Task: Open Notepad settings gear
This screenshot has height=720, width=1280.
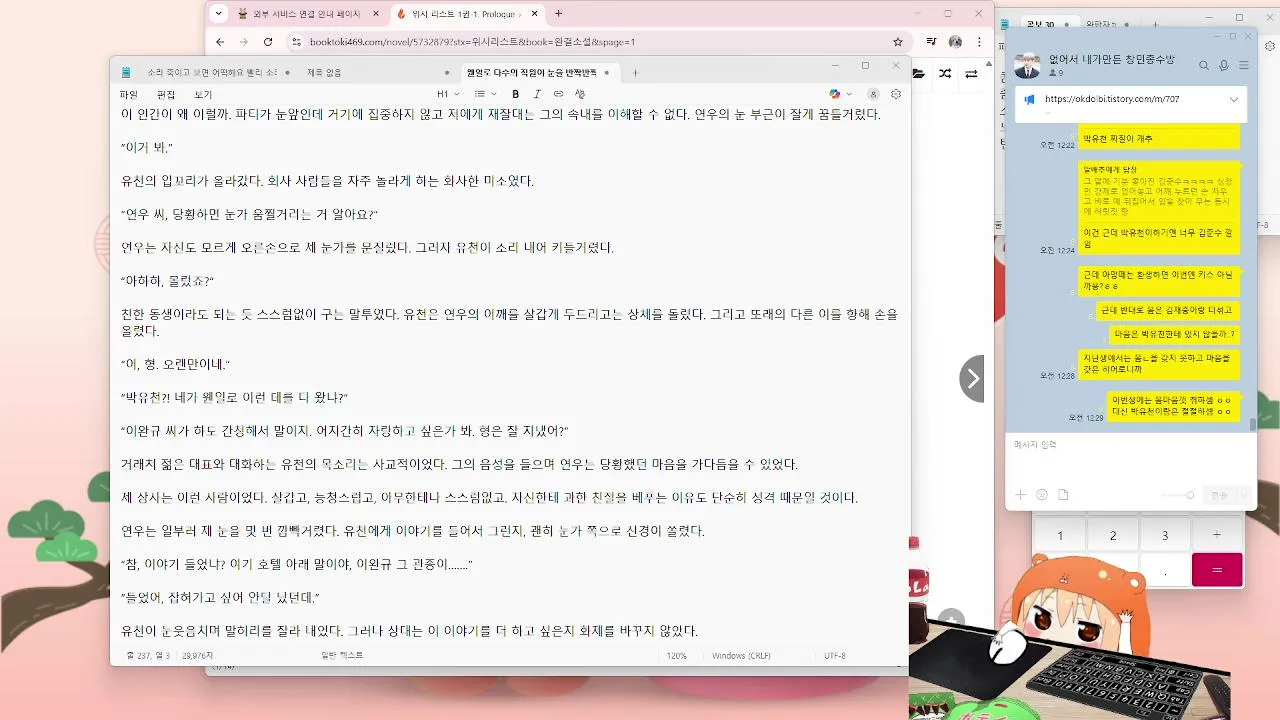Action: tap(896, 94)
